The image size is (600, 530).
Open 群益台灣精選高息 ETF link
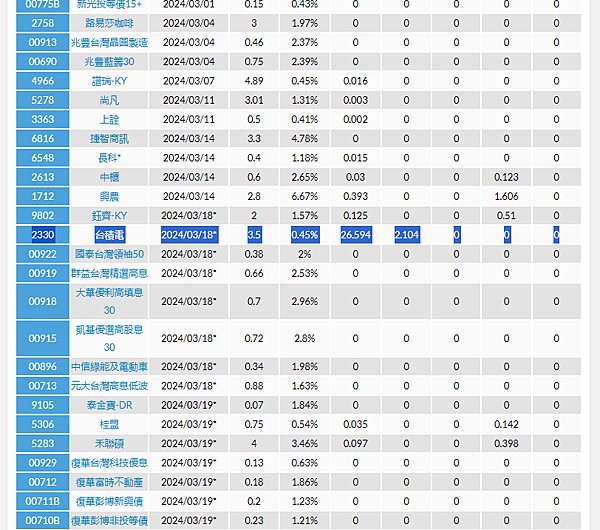(109, 273)
